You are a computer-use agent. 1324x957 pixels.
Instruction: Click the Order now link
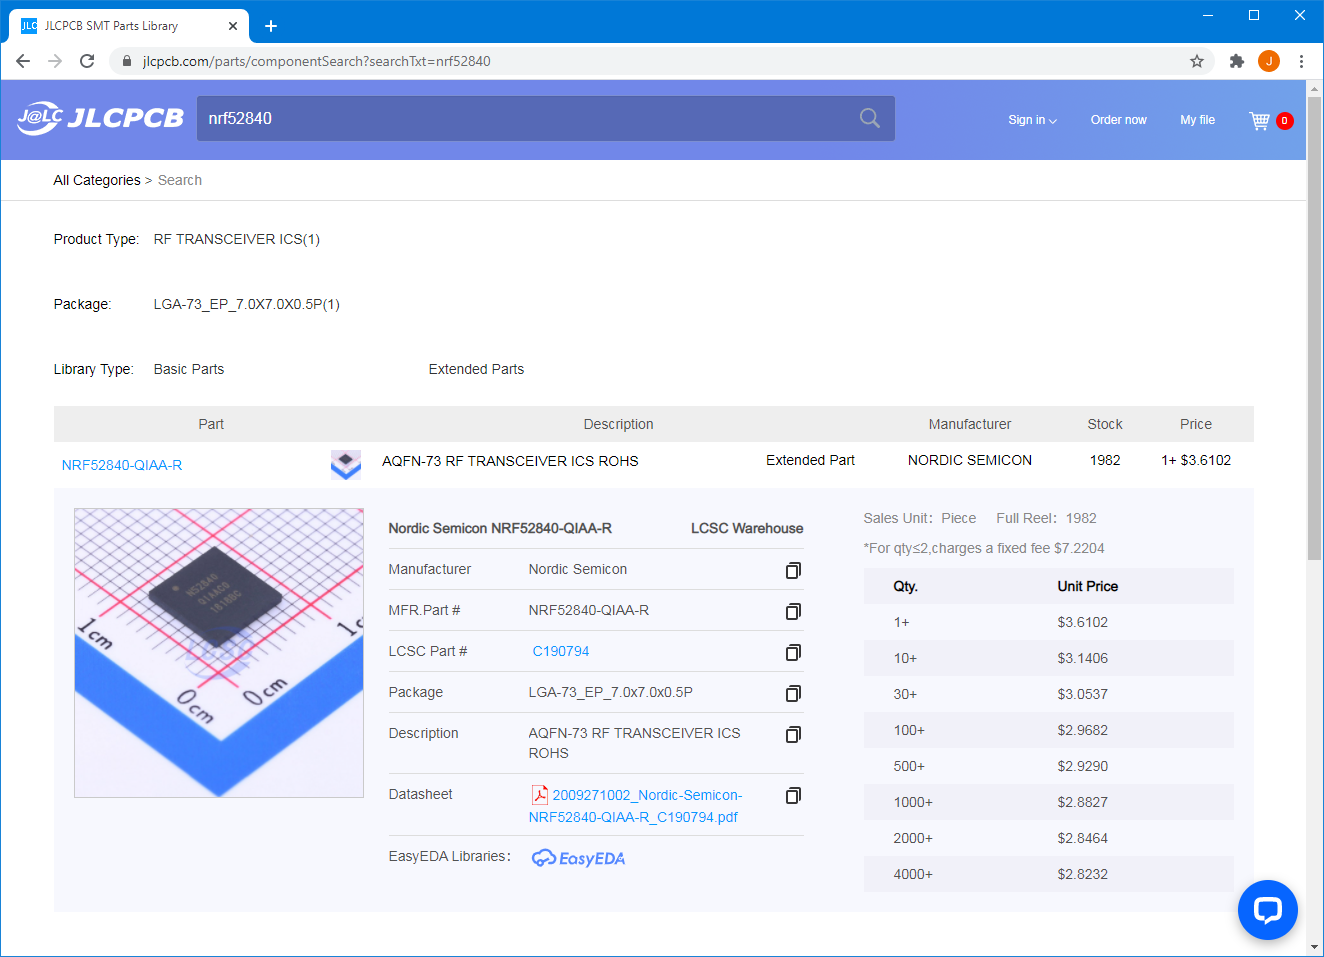[1118, 120]
